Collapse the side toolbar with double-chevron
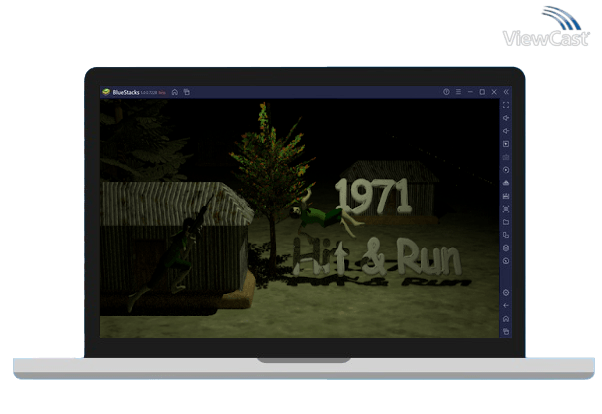The image size is (602, 414). [506, 92]
